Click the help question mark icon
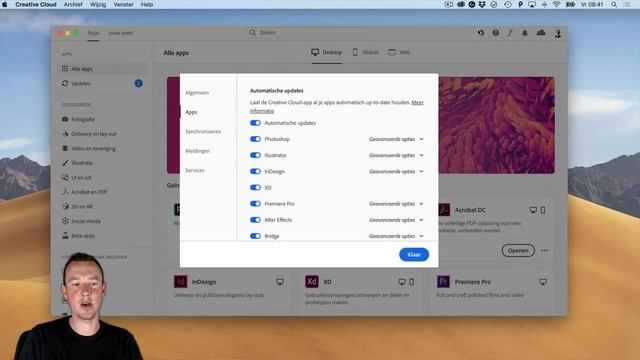640x360 pixels. pos(496,33)
